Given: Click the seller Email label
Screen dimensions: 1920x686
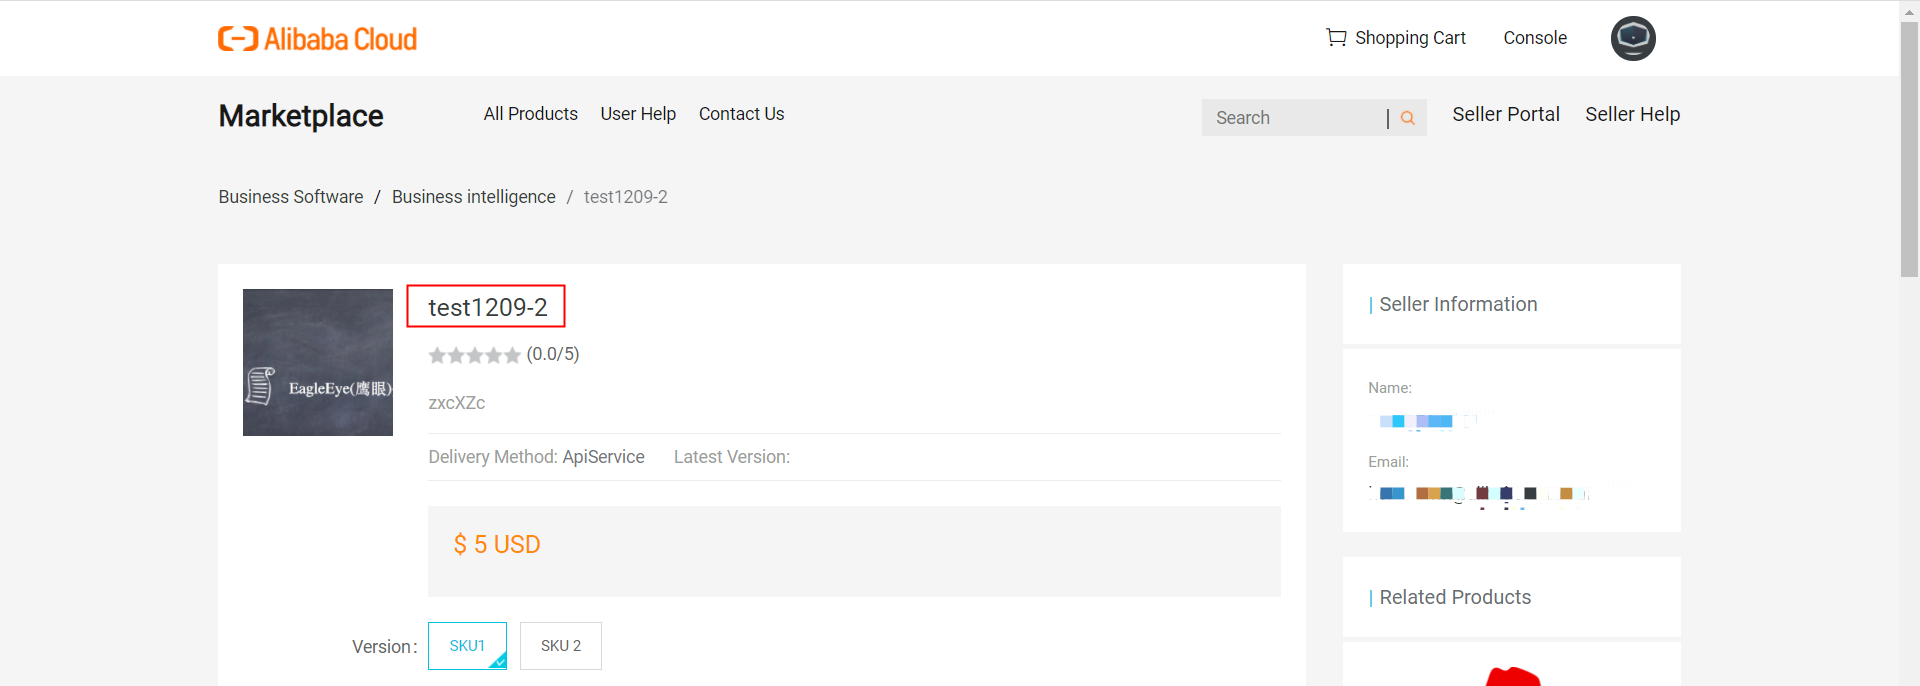Looking at the screenshot, I should (1388, 462).
